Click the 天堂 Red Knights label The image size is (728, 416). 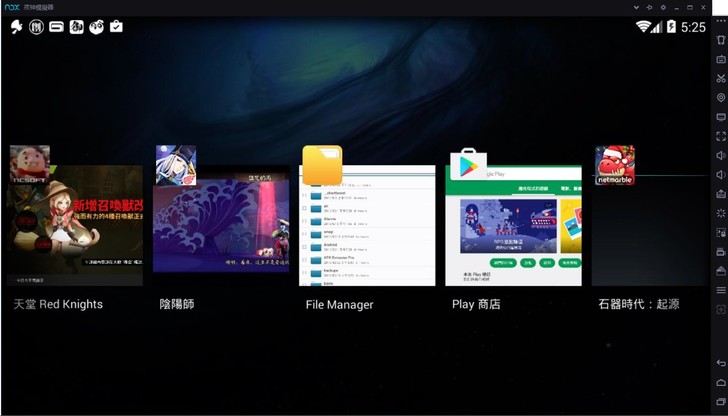point(58,304)
